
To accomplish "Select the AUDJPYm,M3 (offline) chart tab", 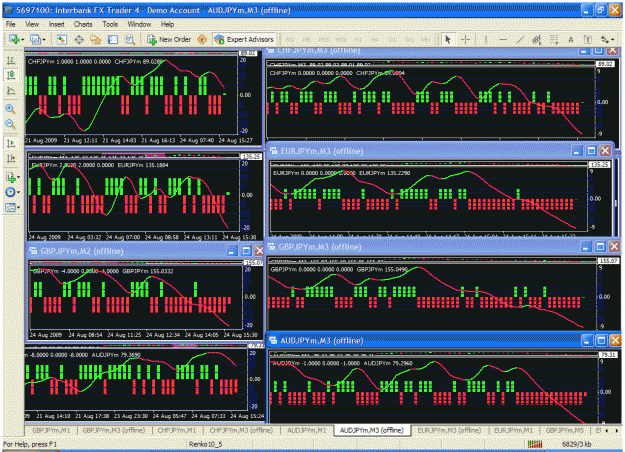I will (x=371, y=430).
